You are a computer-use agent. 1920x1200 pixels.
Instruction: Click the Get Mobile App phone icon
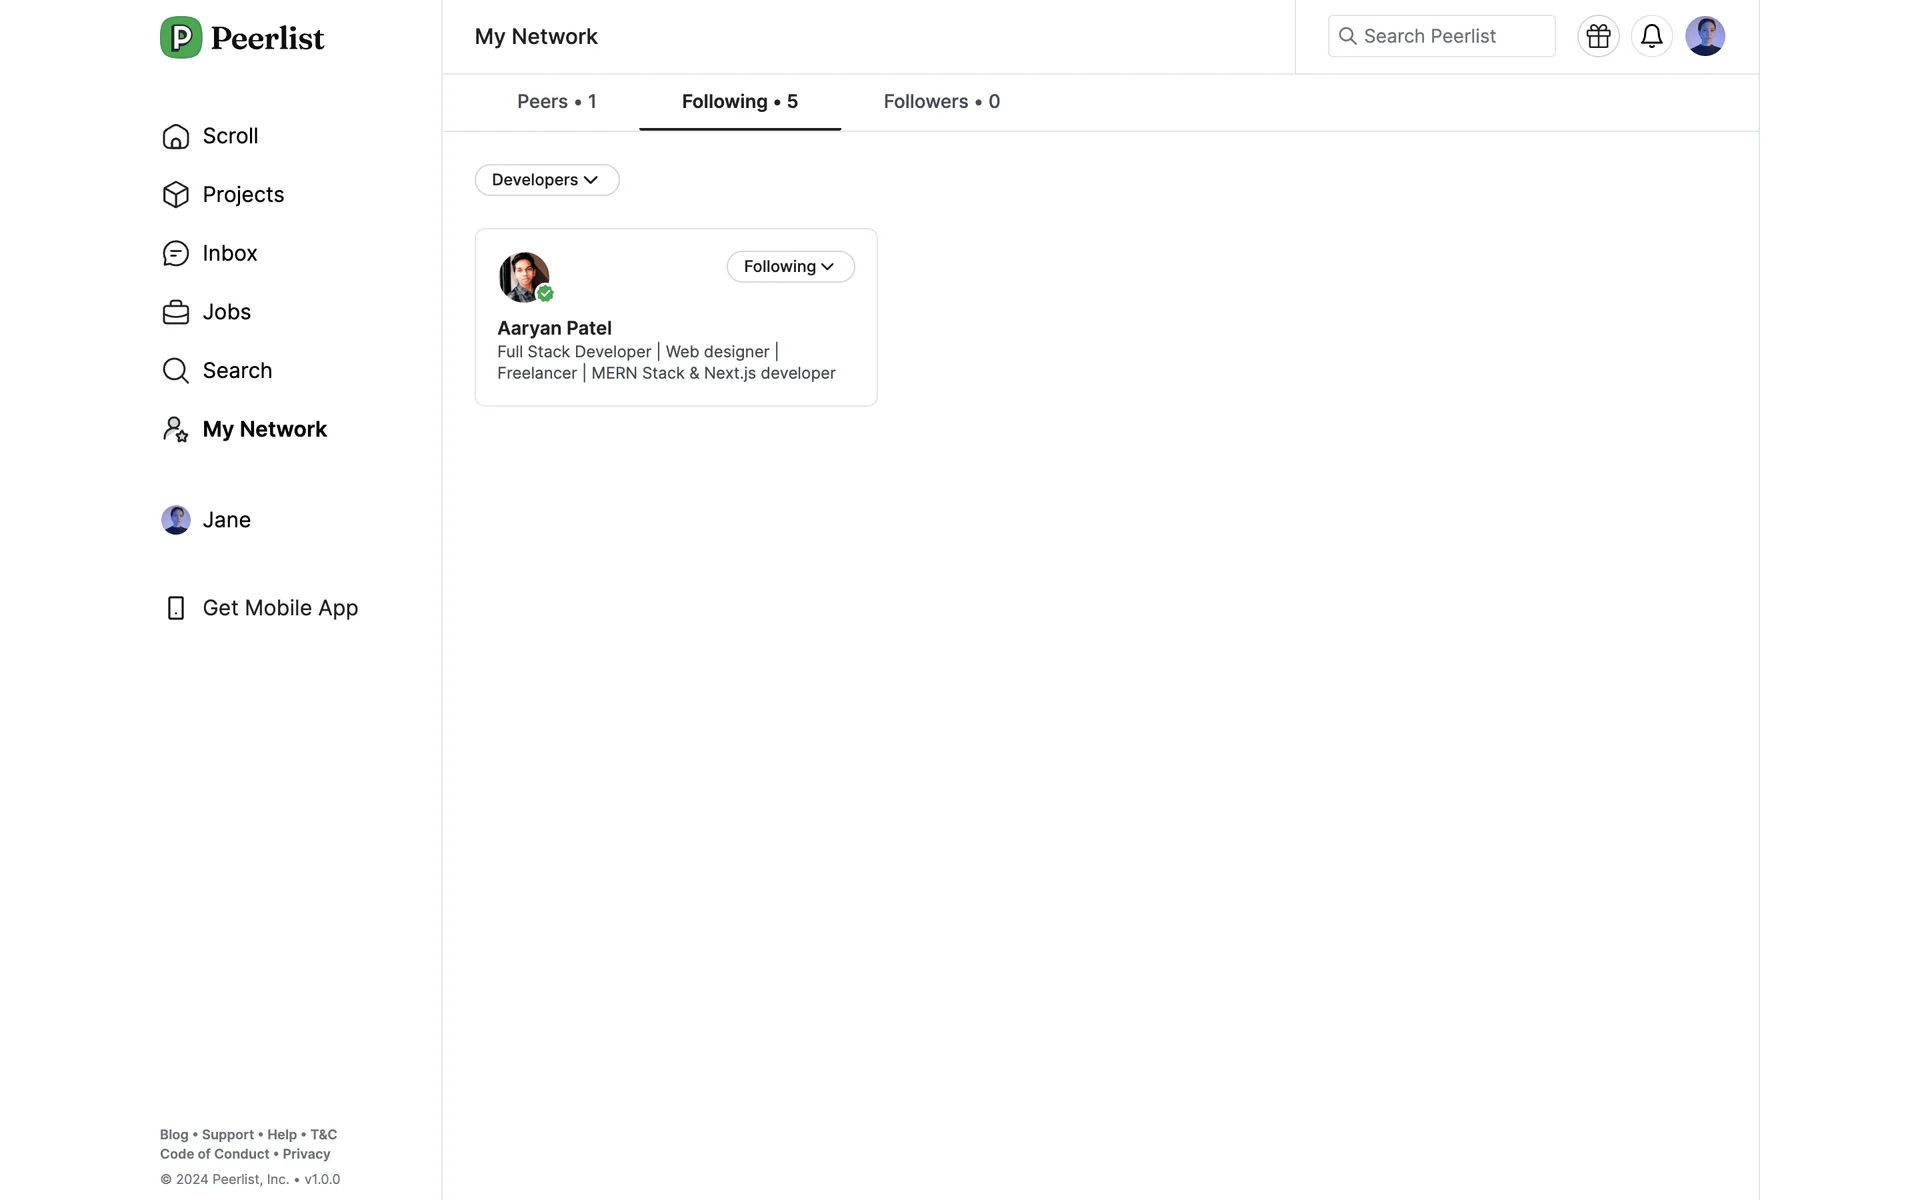pos(176,608)
